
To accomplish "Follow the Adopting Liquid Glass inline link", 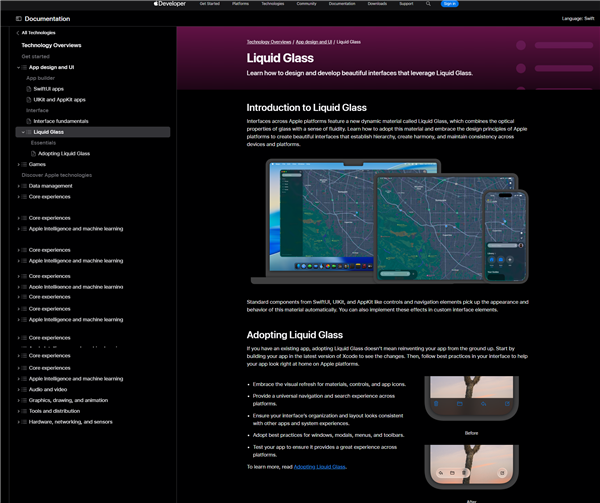I will tap(320, 467).
